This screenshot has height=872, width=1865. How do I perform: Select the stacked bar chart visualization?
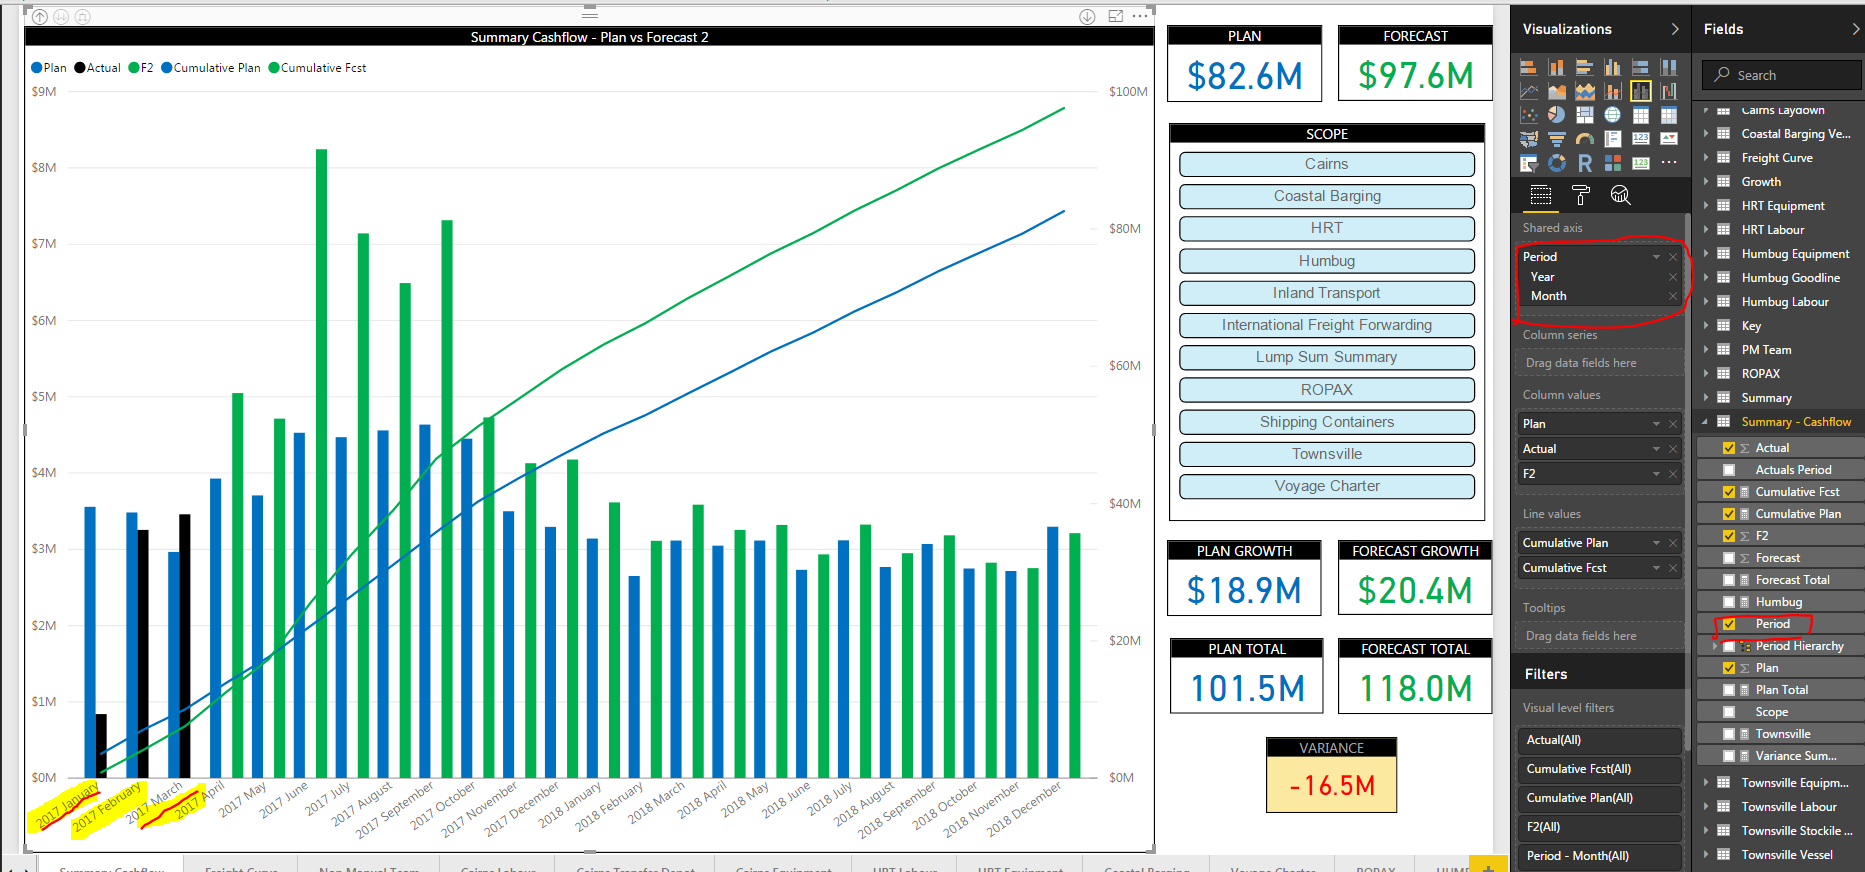coord(1529,68)
